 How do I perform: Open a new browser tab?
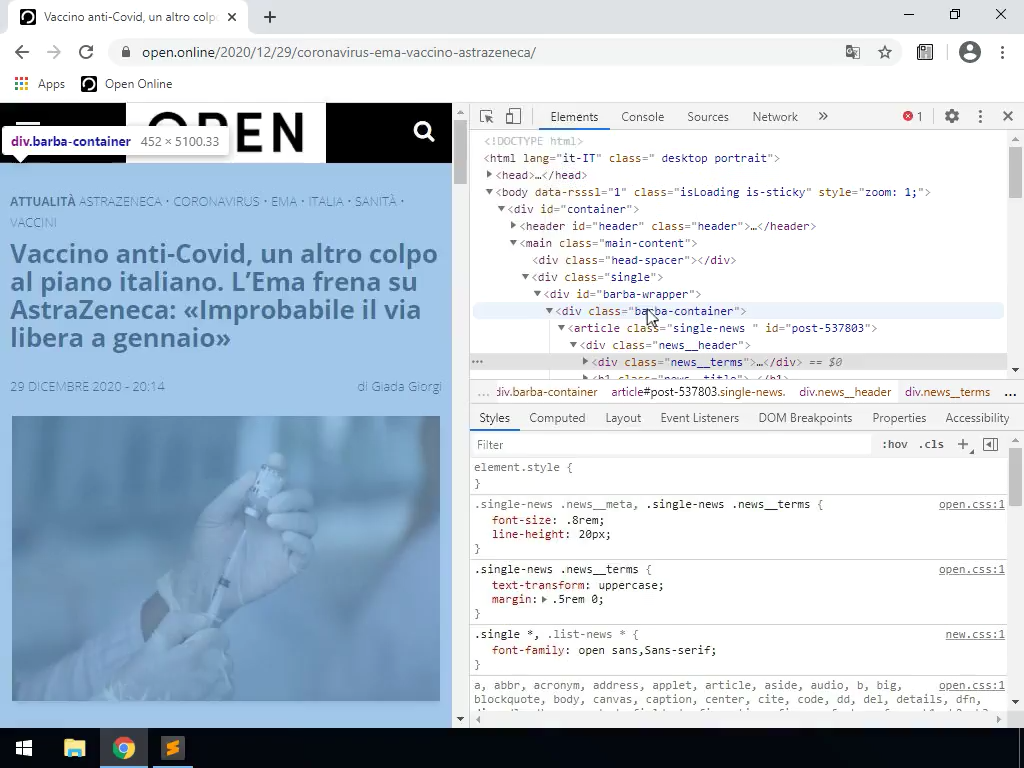tap(270, 17)
